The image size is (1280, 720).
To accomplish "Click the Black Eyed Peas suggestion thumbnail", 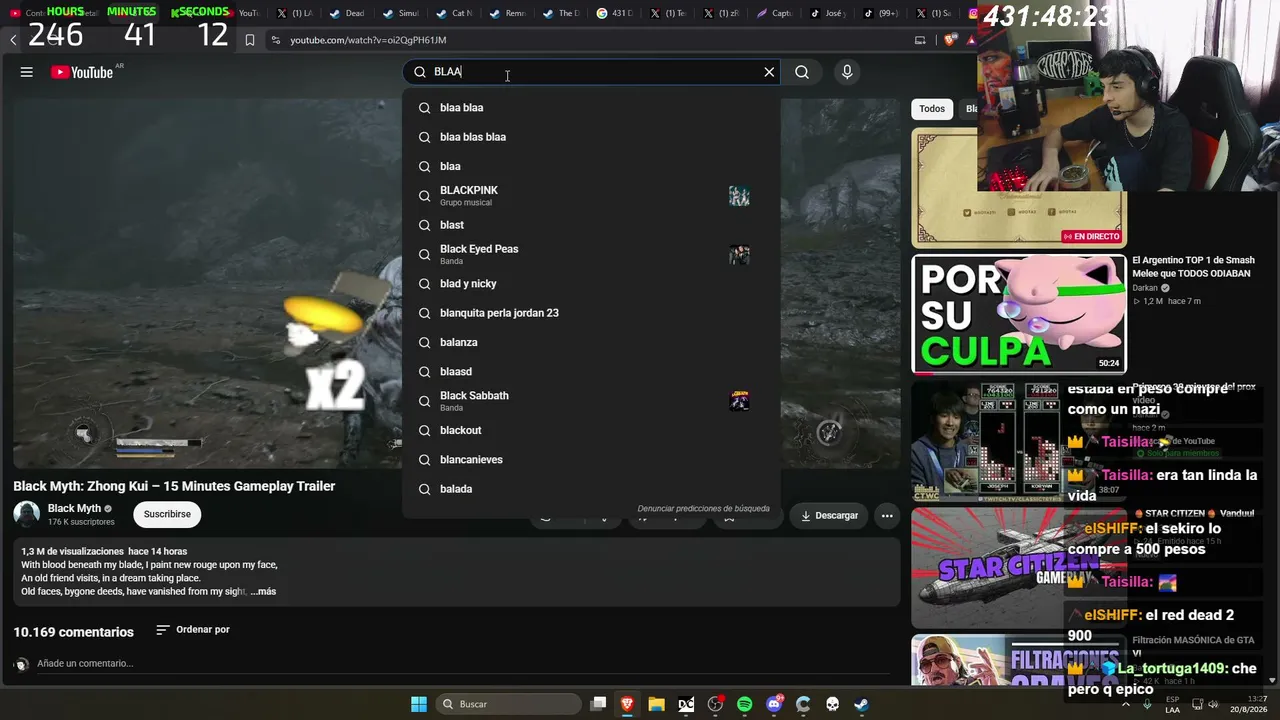I will click(739, 255).
